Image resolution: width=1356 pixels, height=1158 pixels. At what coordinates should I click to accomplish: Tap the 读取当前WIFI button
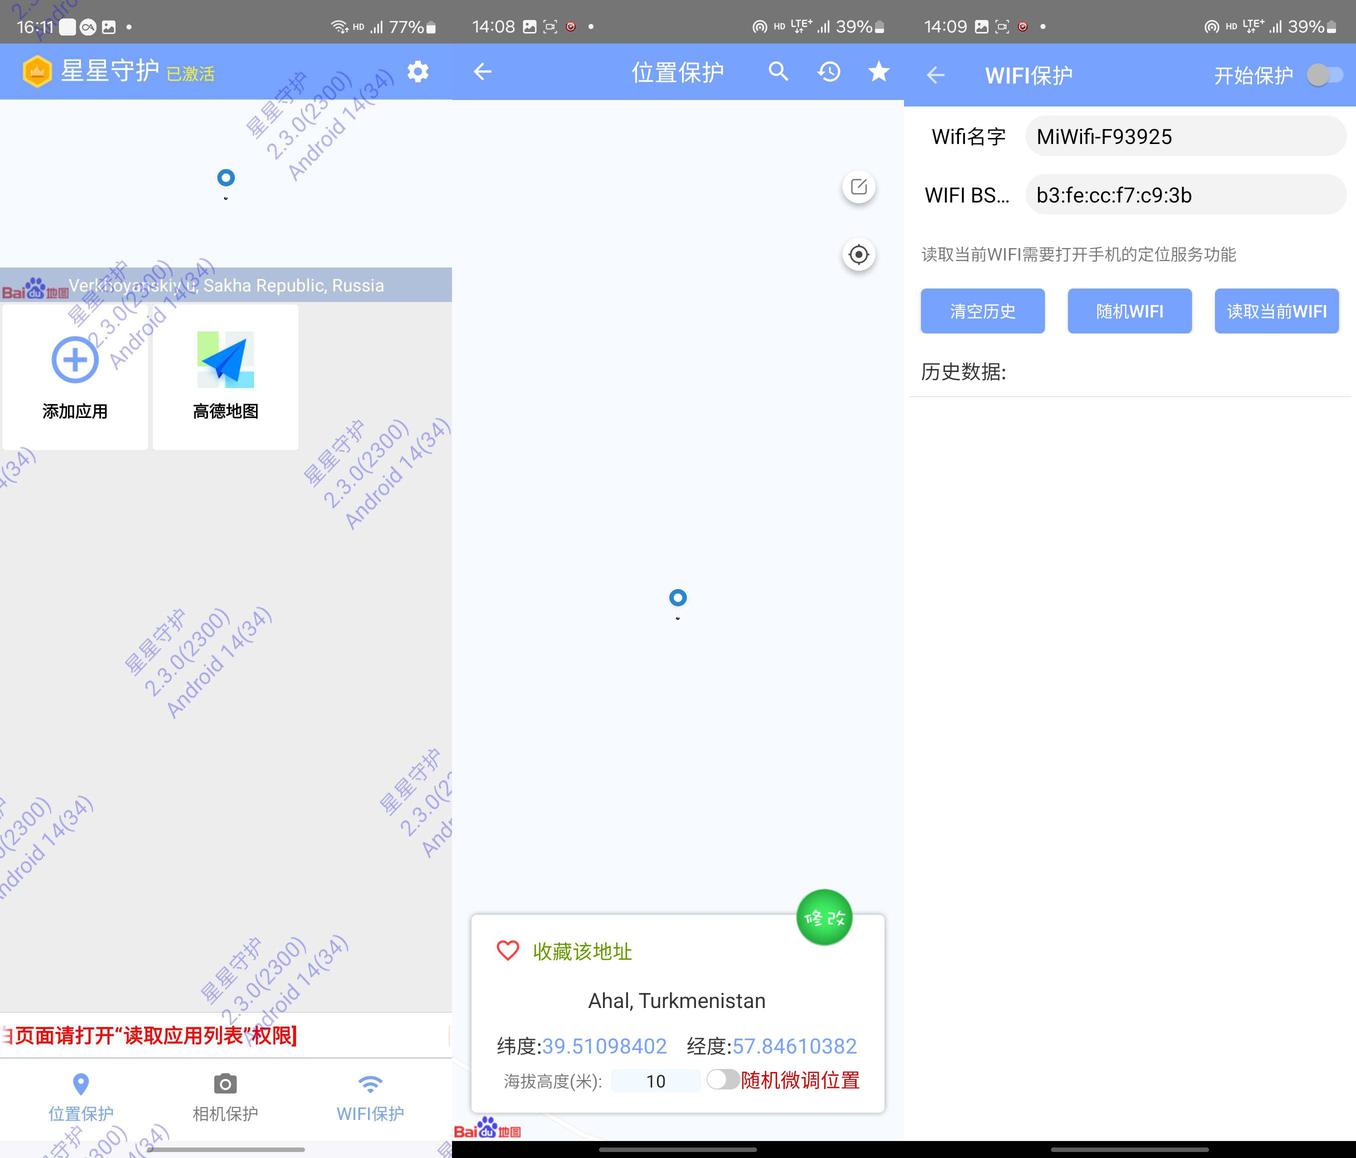[1277, 311]
